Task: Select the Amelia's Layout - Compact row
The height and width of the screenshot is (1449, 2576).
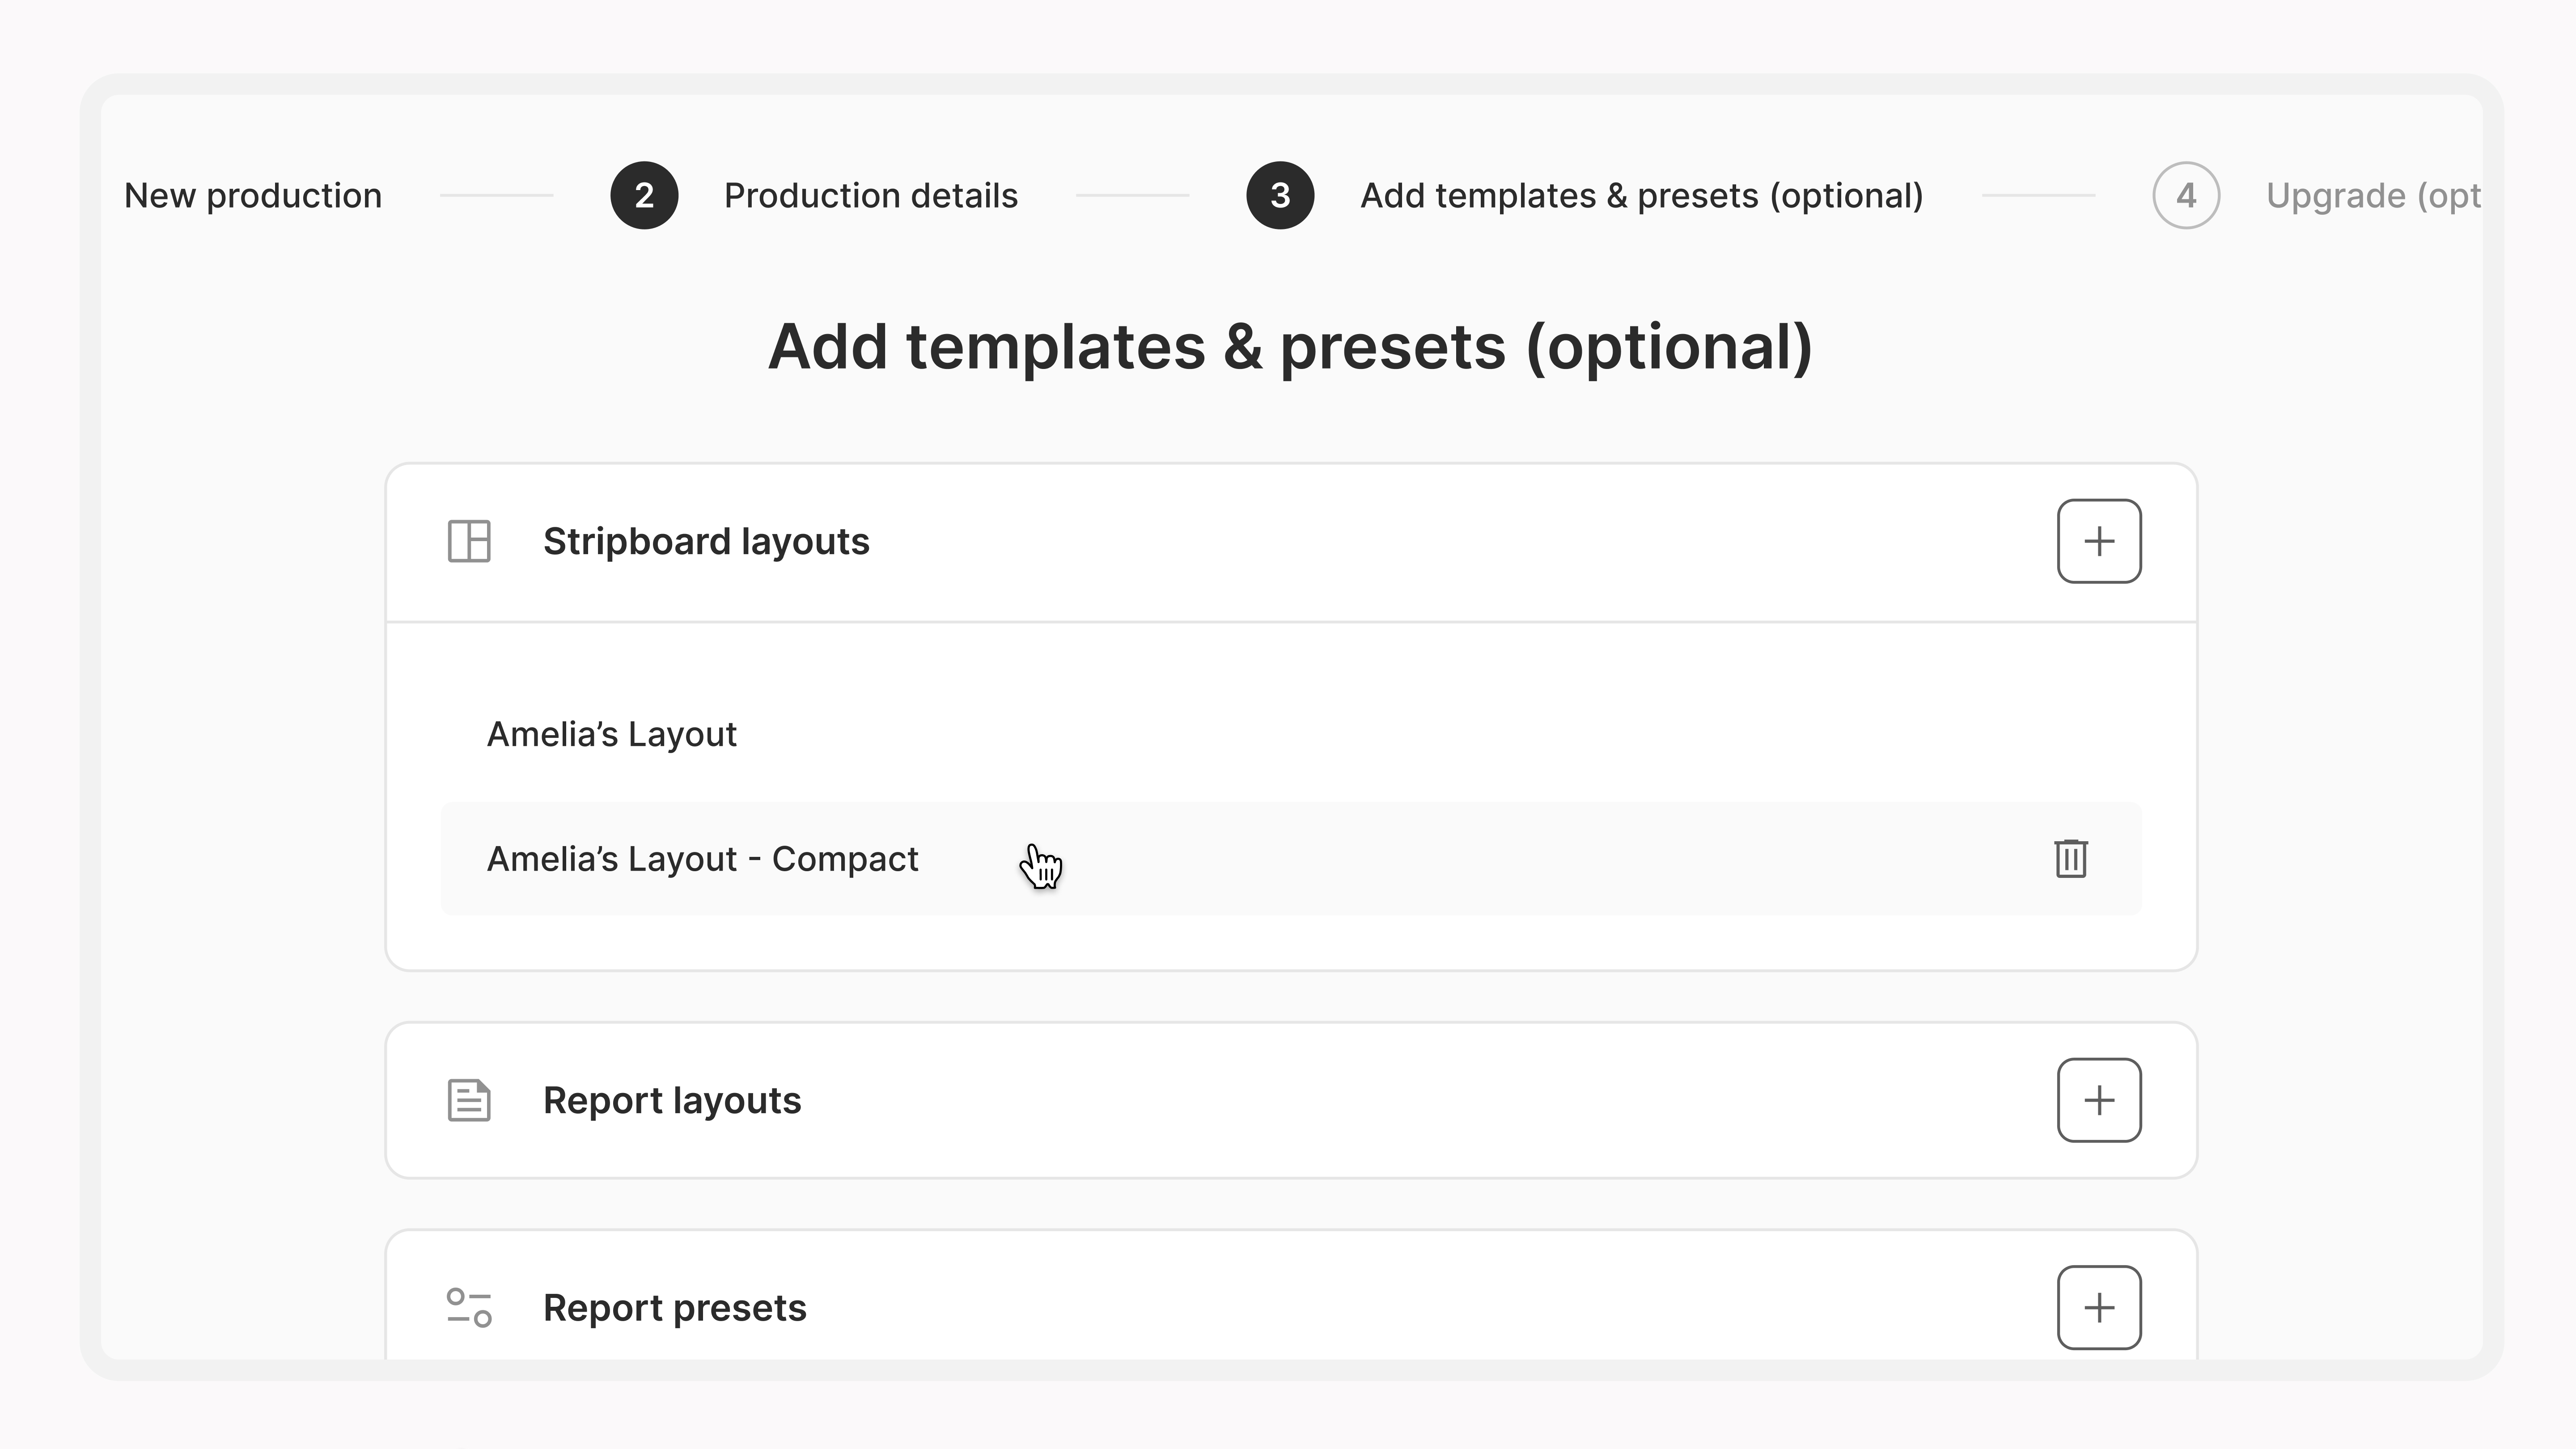Action: 1291,858
